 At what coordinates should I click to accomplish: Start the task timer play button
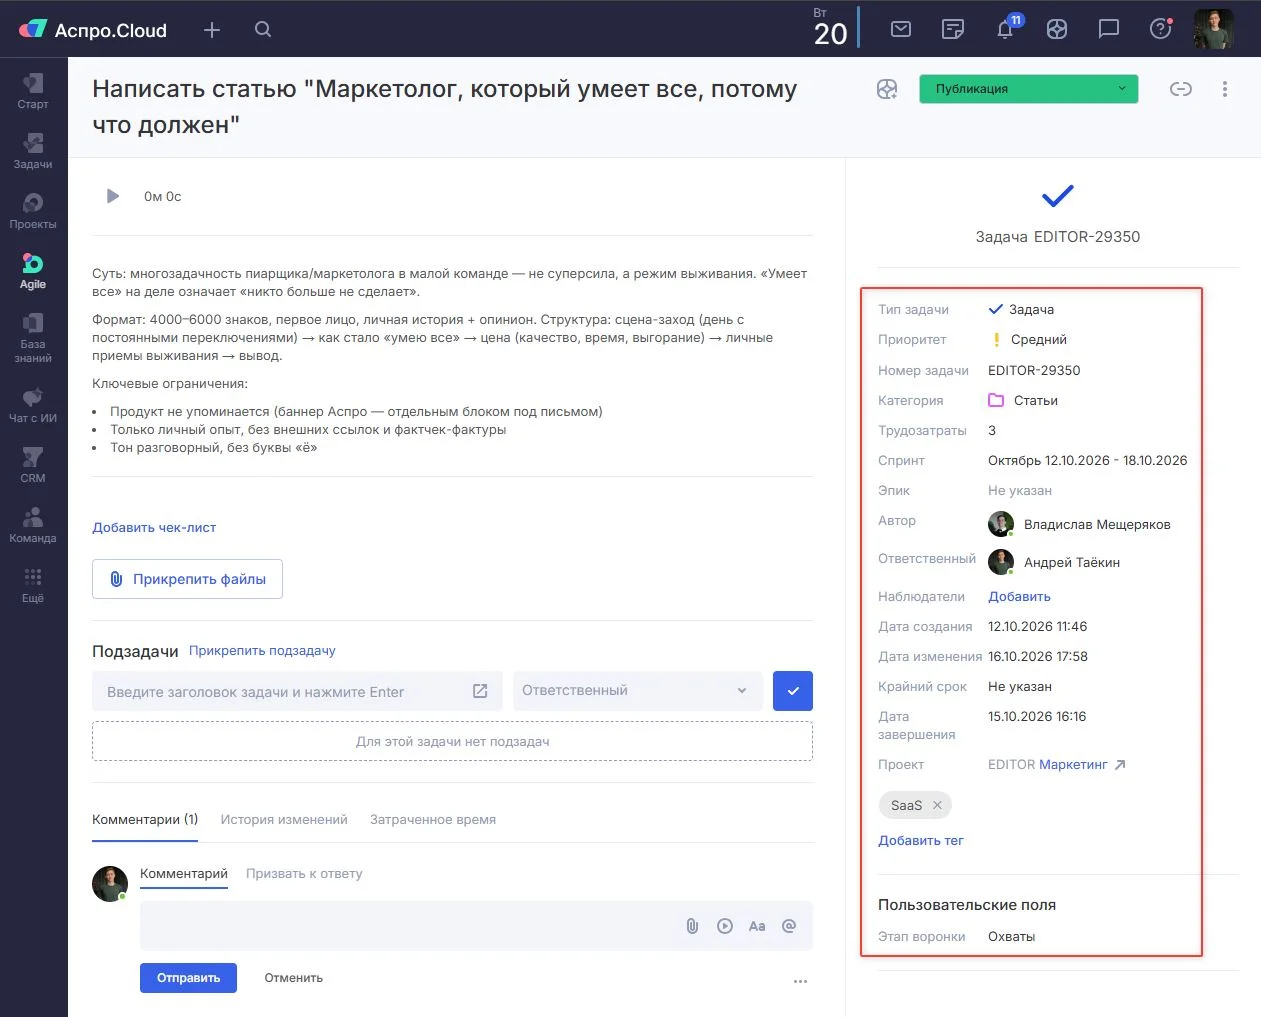[x=113, y=196]
